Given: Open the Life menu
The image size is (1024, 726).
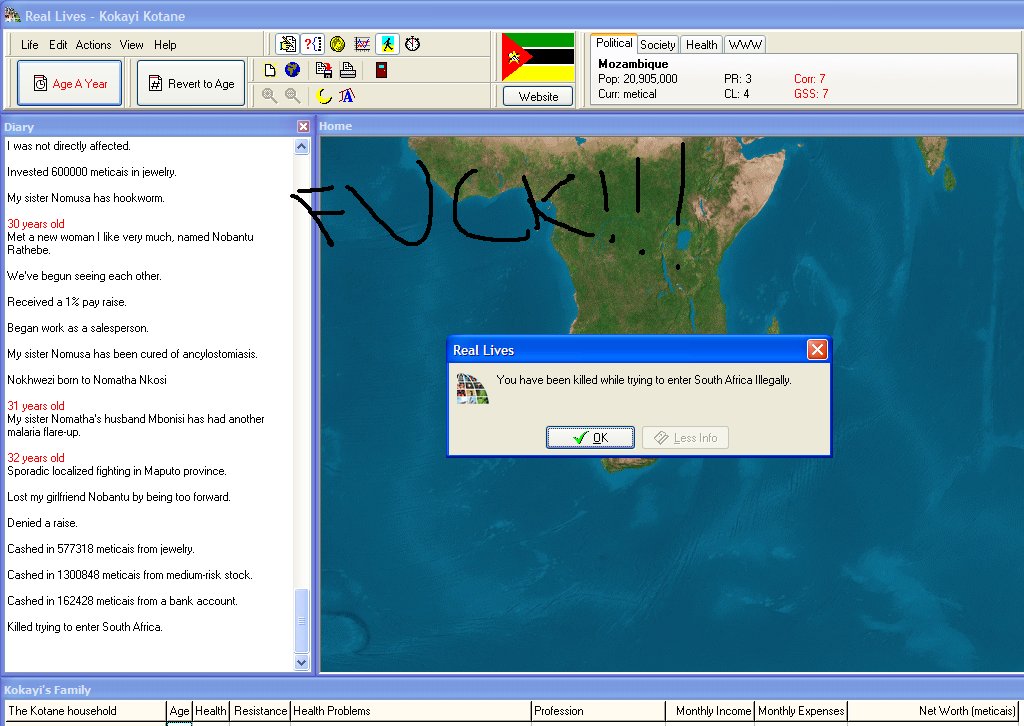Looking at the screenshot, I should 29,44.
